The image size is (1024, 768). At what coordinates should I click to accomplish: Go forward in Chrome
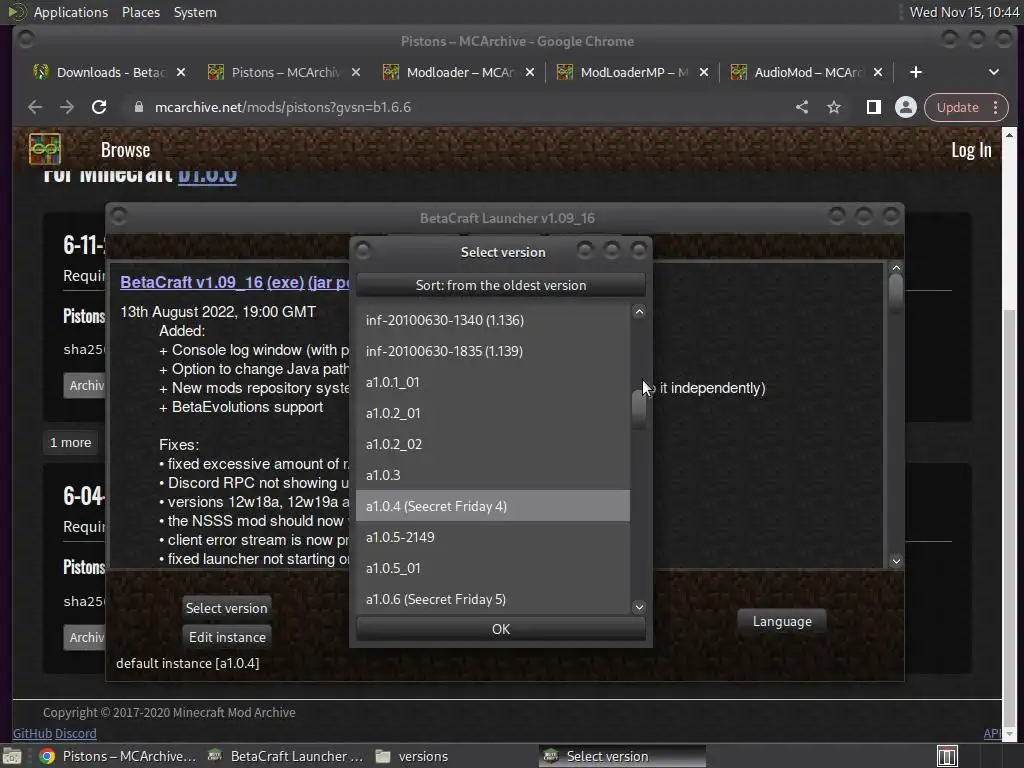tap(67, 107)
